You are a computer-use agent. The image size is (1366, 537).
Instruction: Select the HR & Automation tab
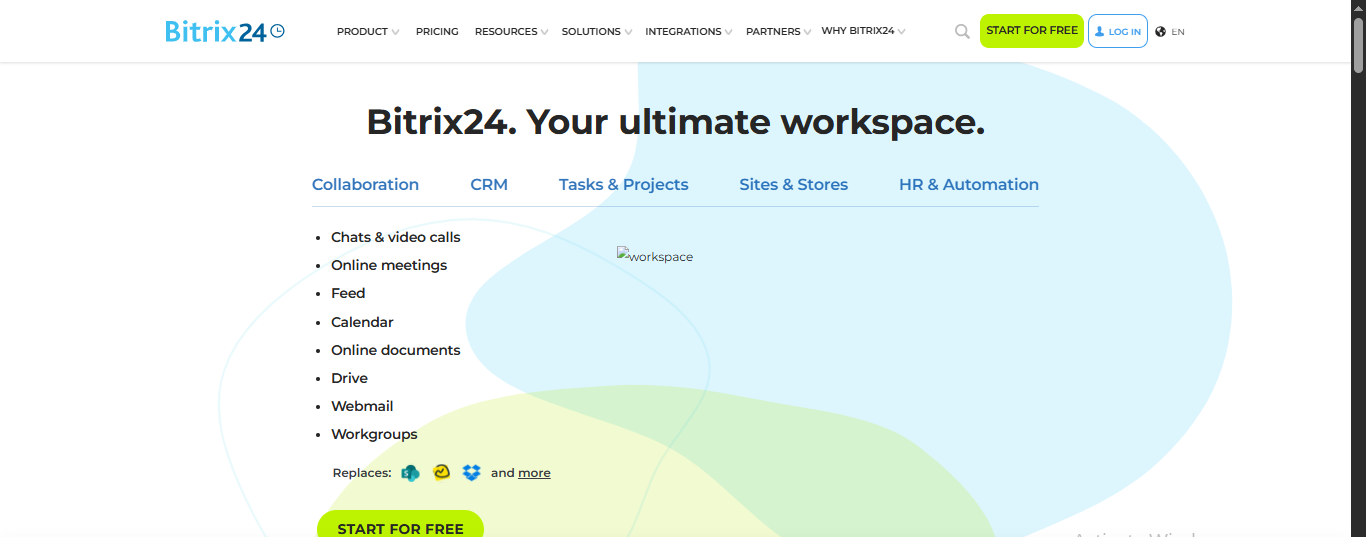tap(969, 185)
